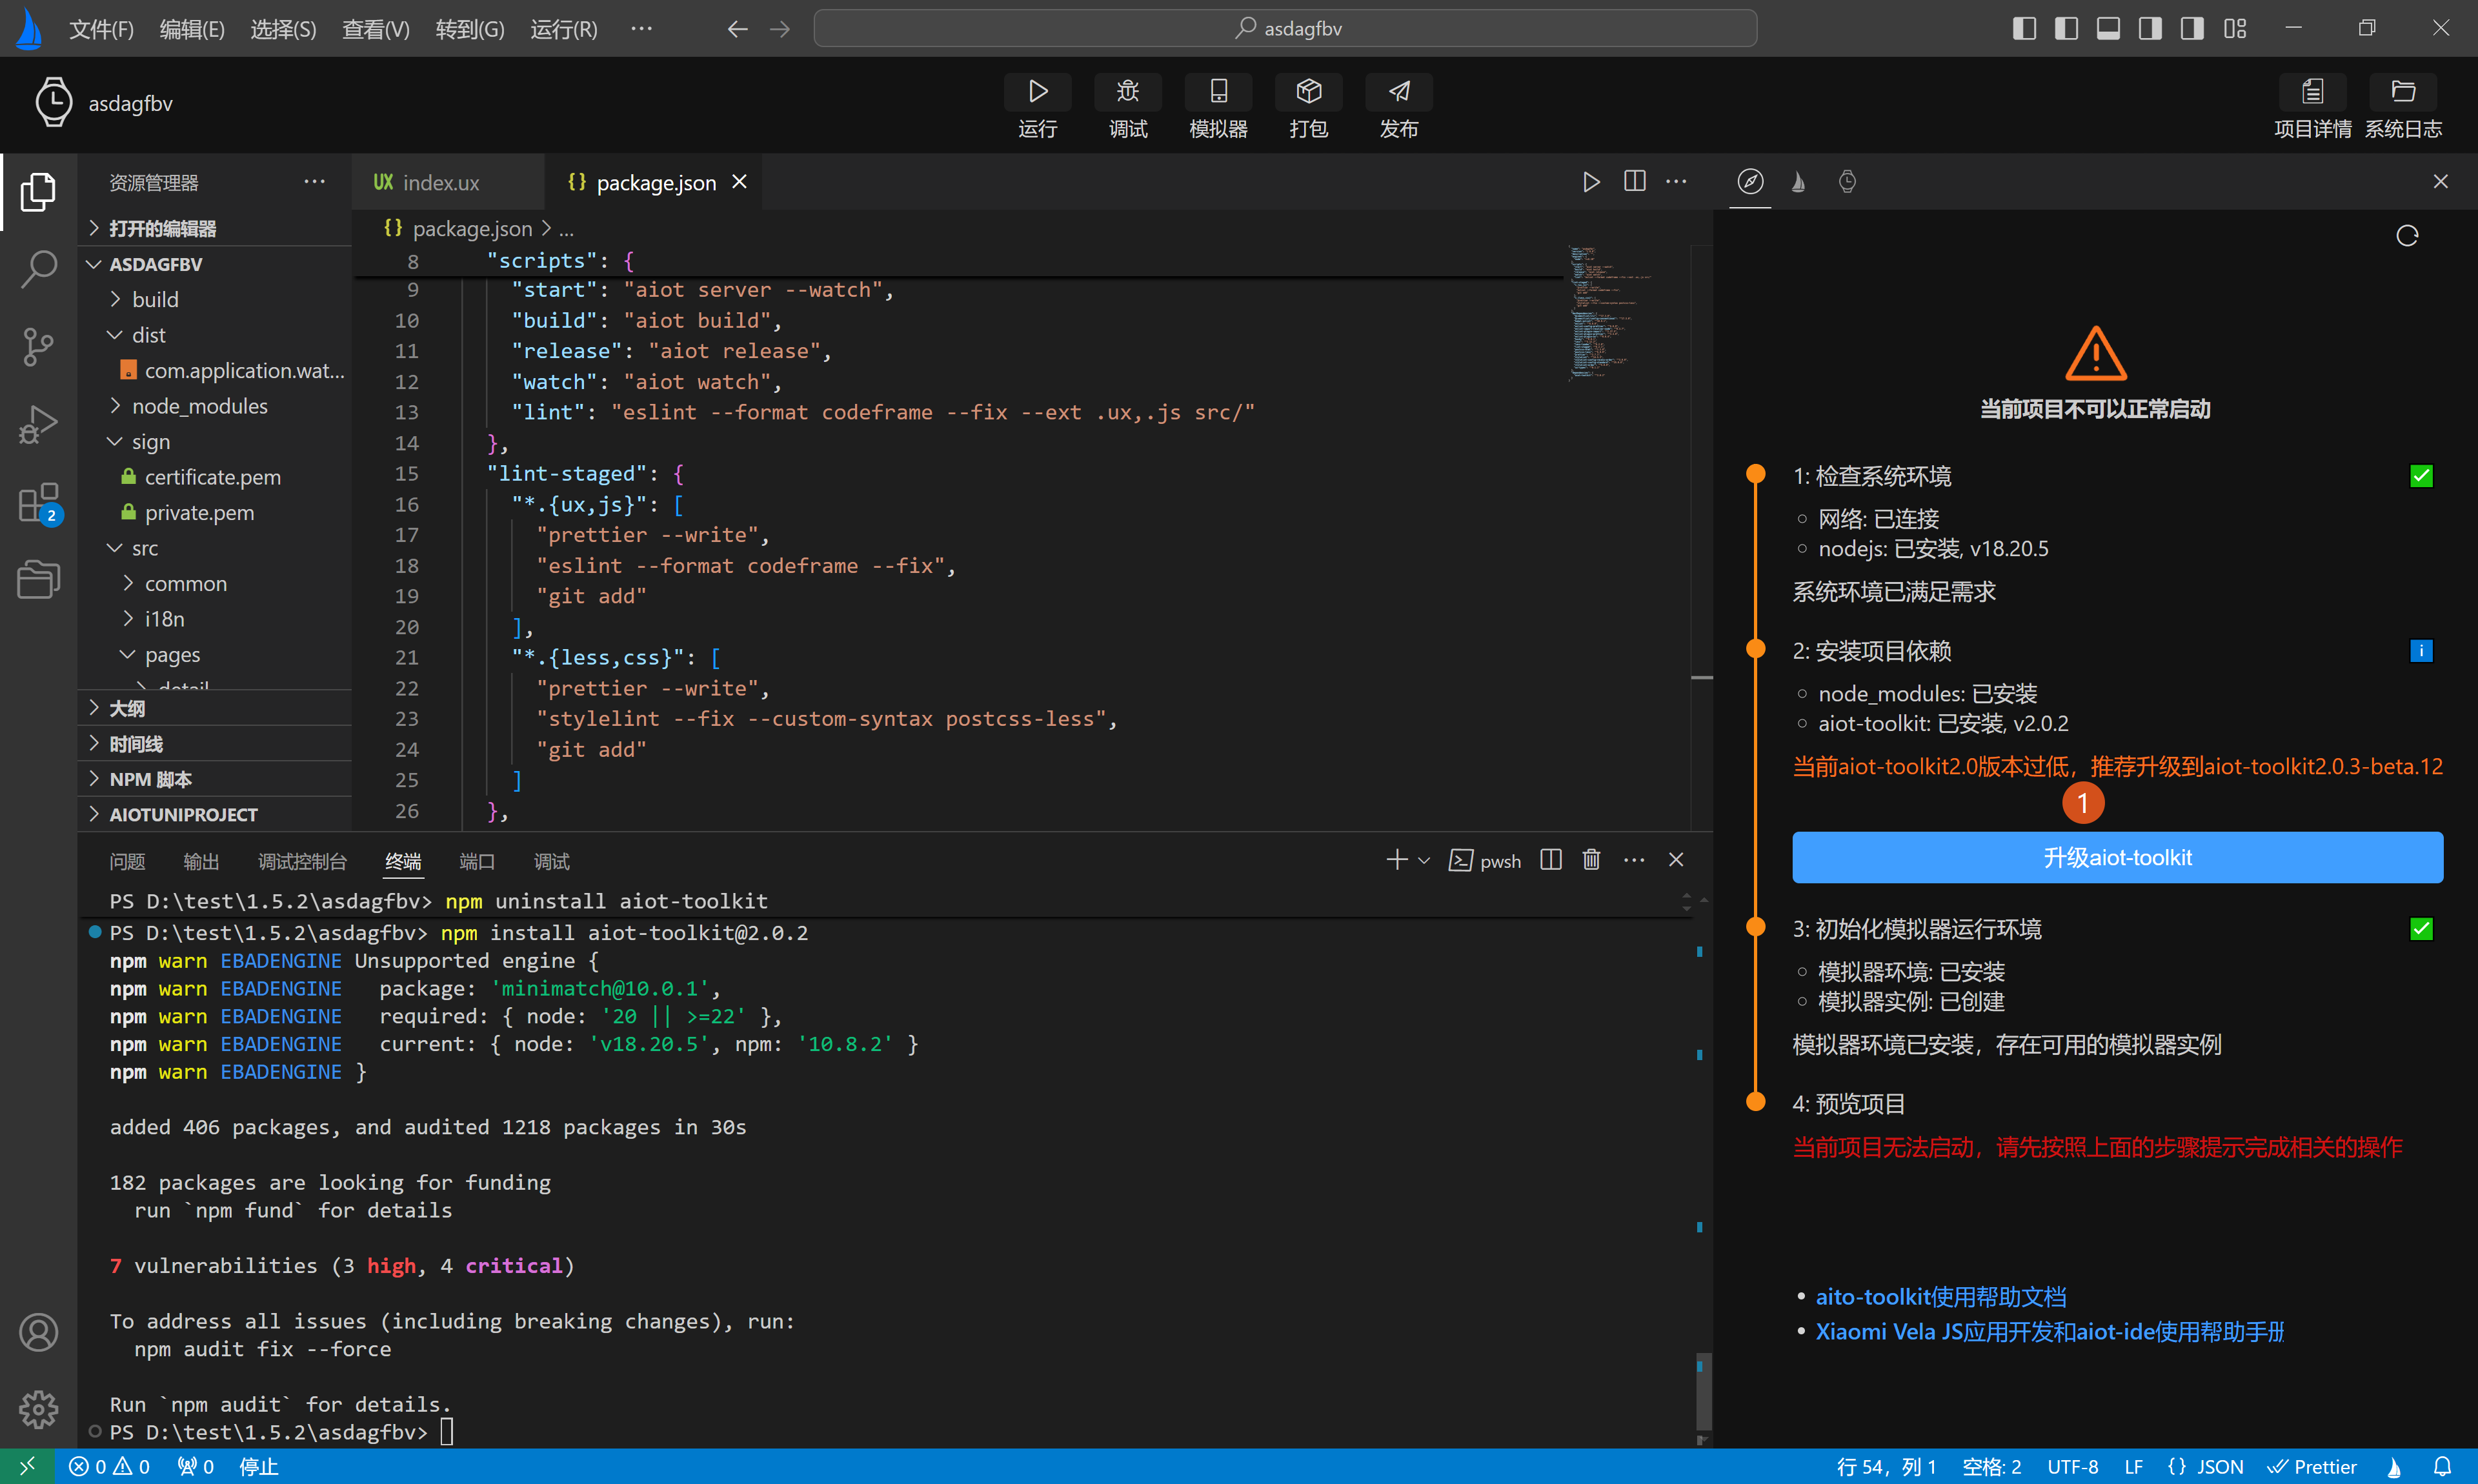Switch to the index.ux tab

(x=447, y=182)
